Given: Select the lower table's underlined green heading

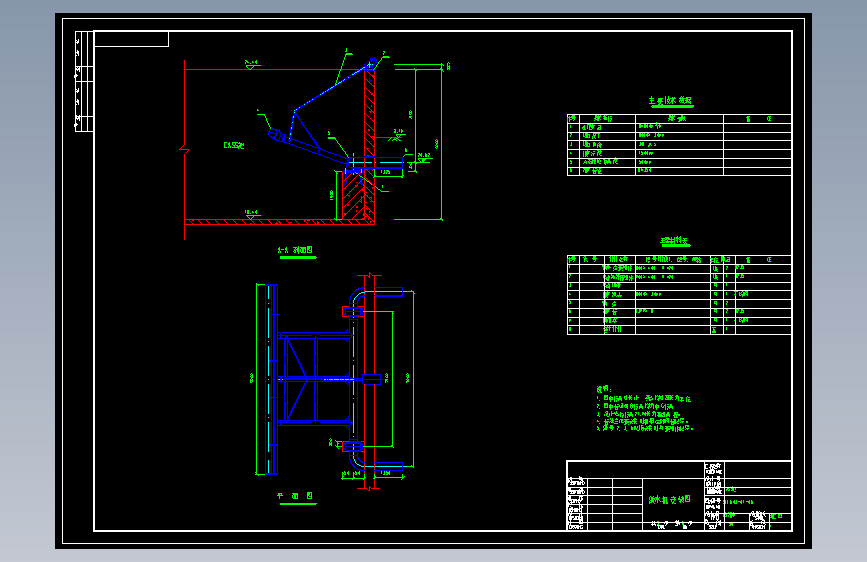Looking at the screenshot, I should [675, 241].
